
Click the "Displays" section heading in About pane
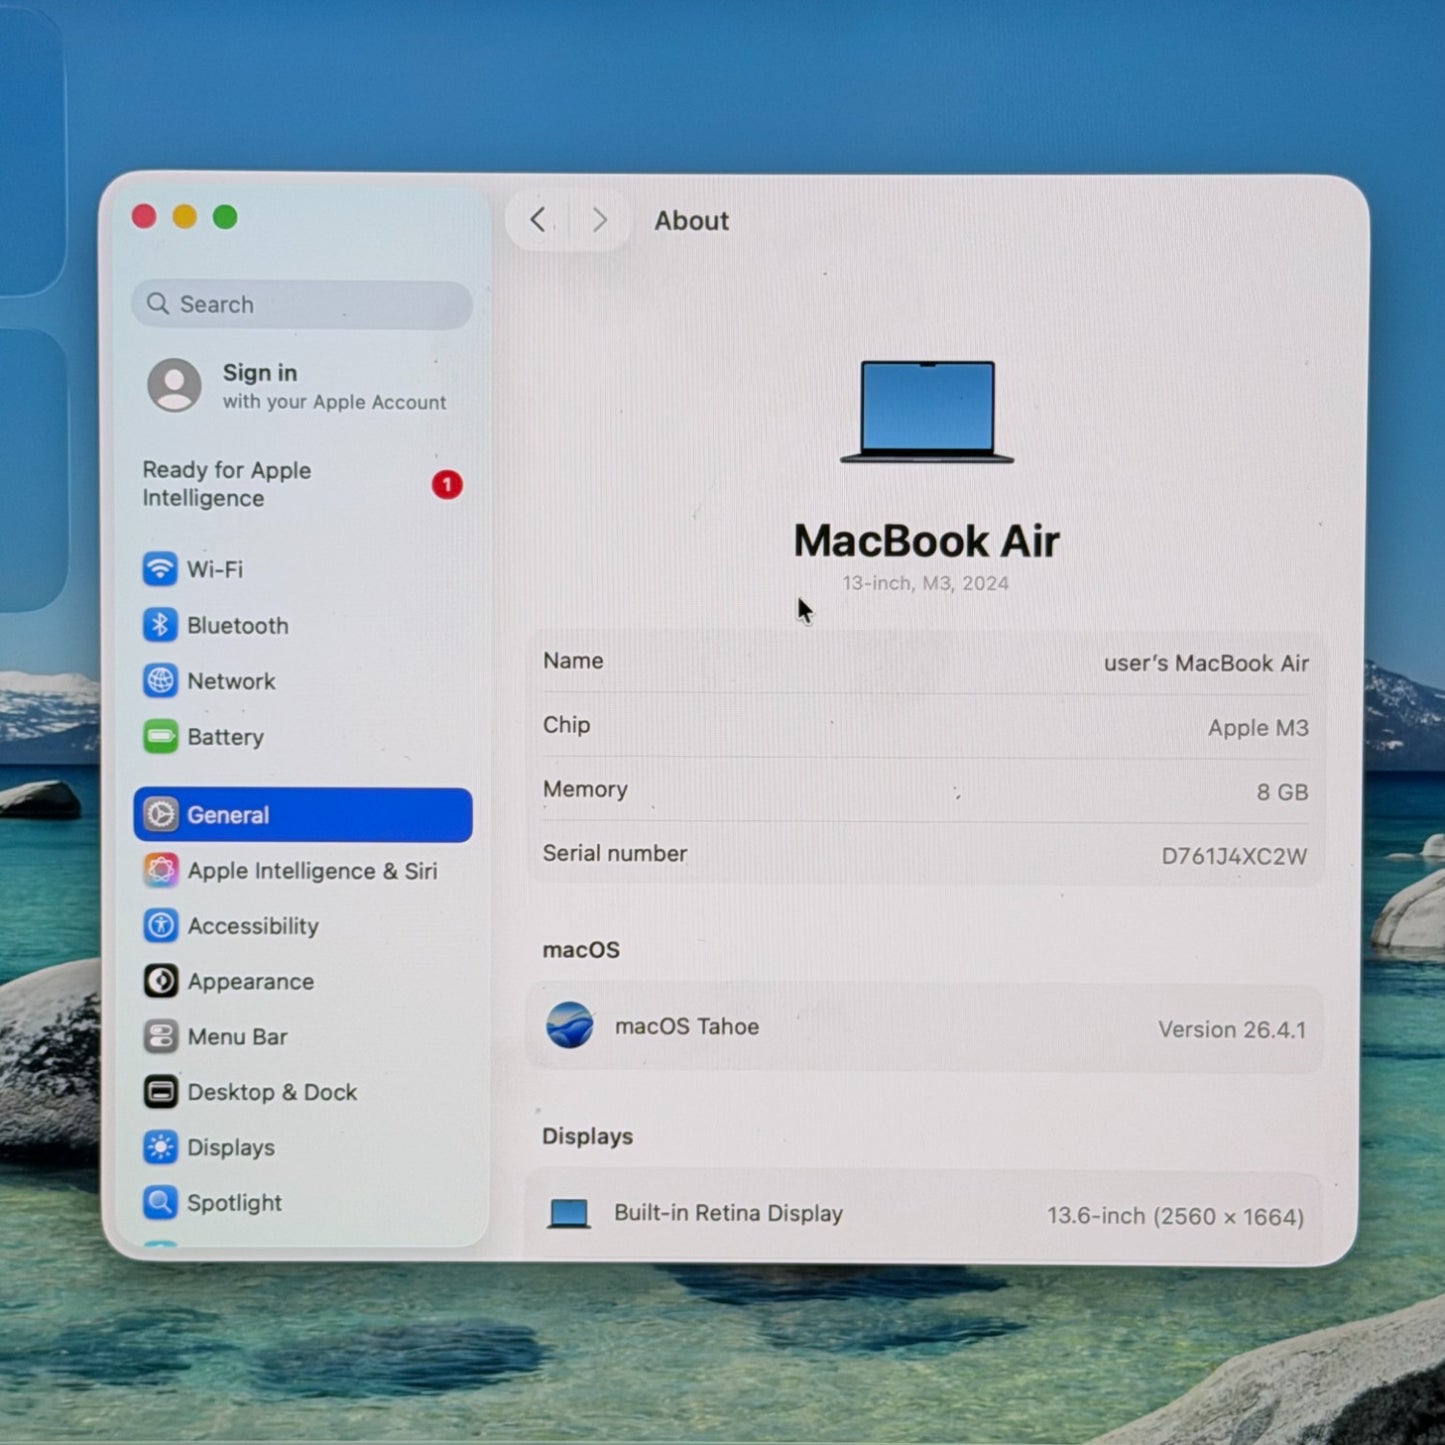tap(588, 1137)
